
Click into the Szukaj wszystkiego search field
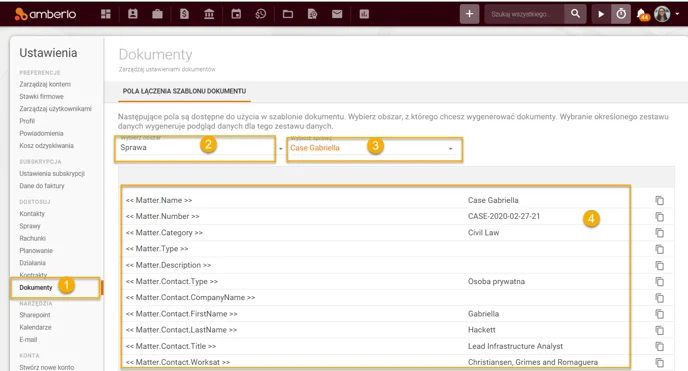pyautogui.click(x=525, y=14)
